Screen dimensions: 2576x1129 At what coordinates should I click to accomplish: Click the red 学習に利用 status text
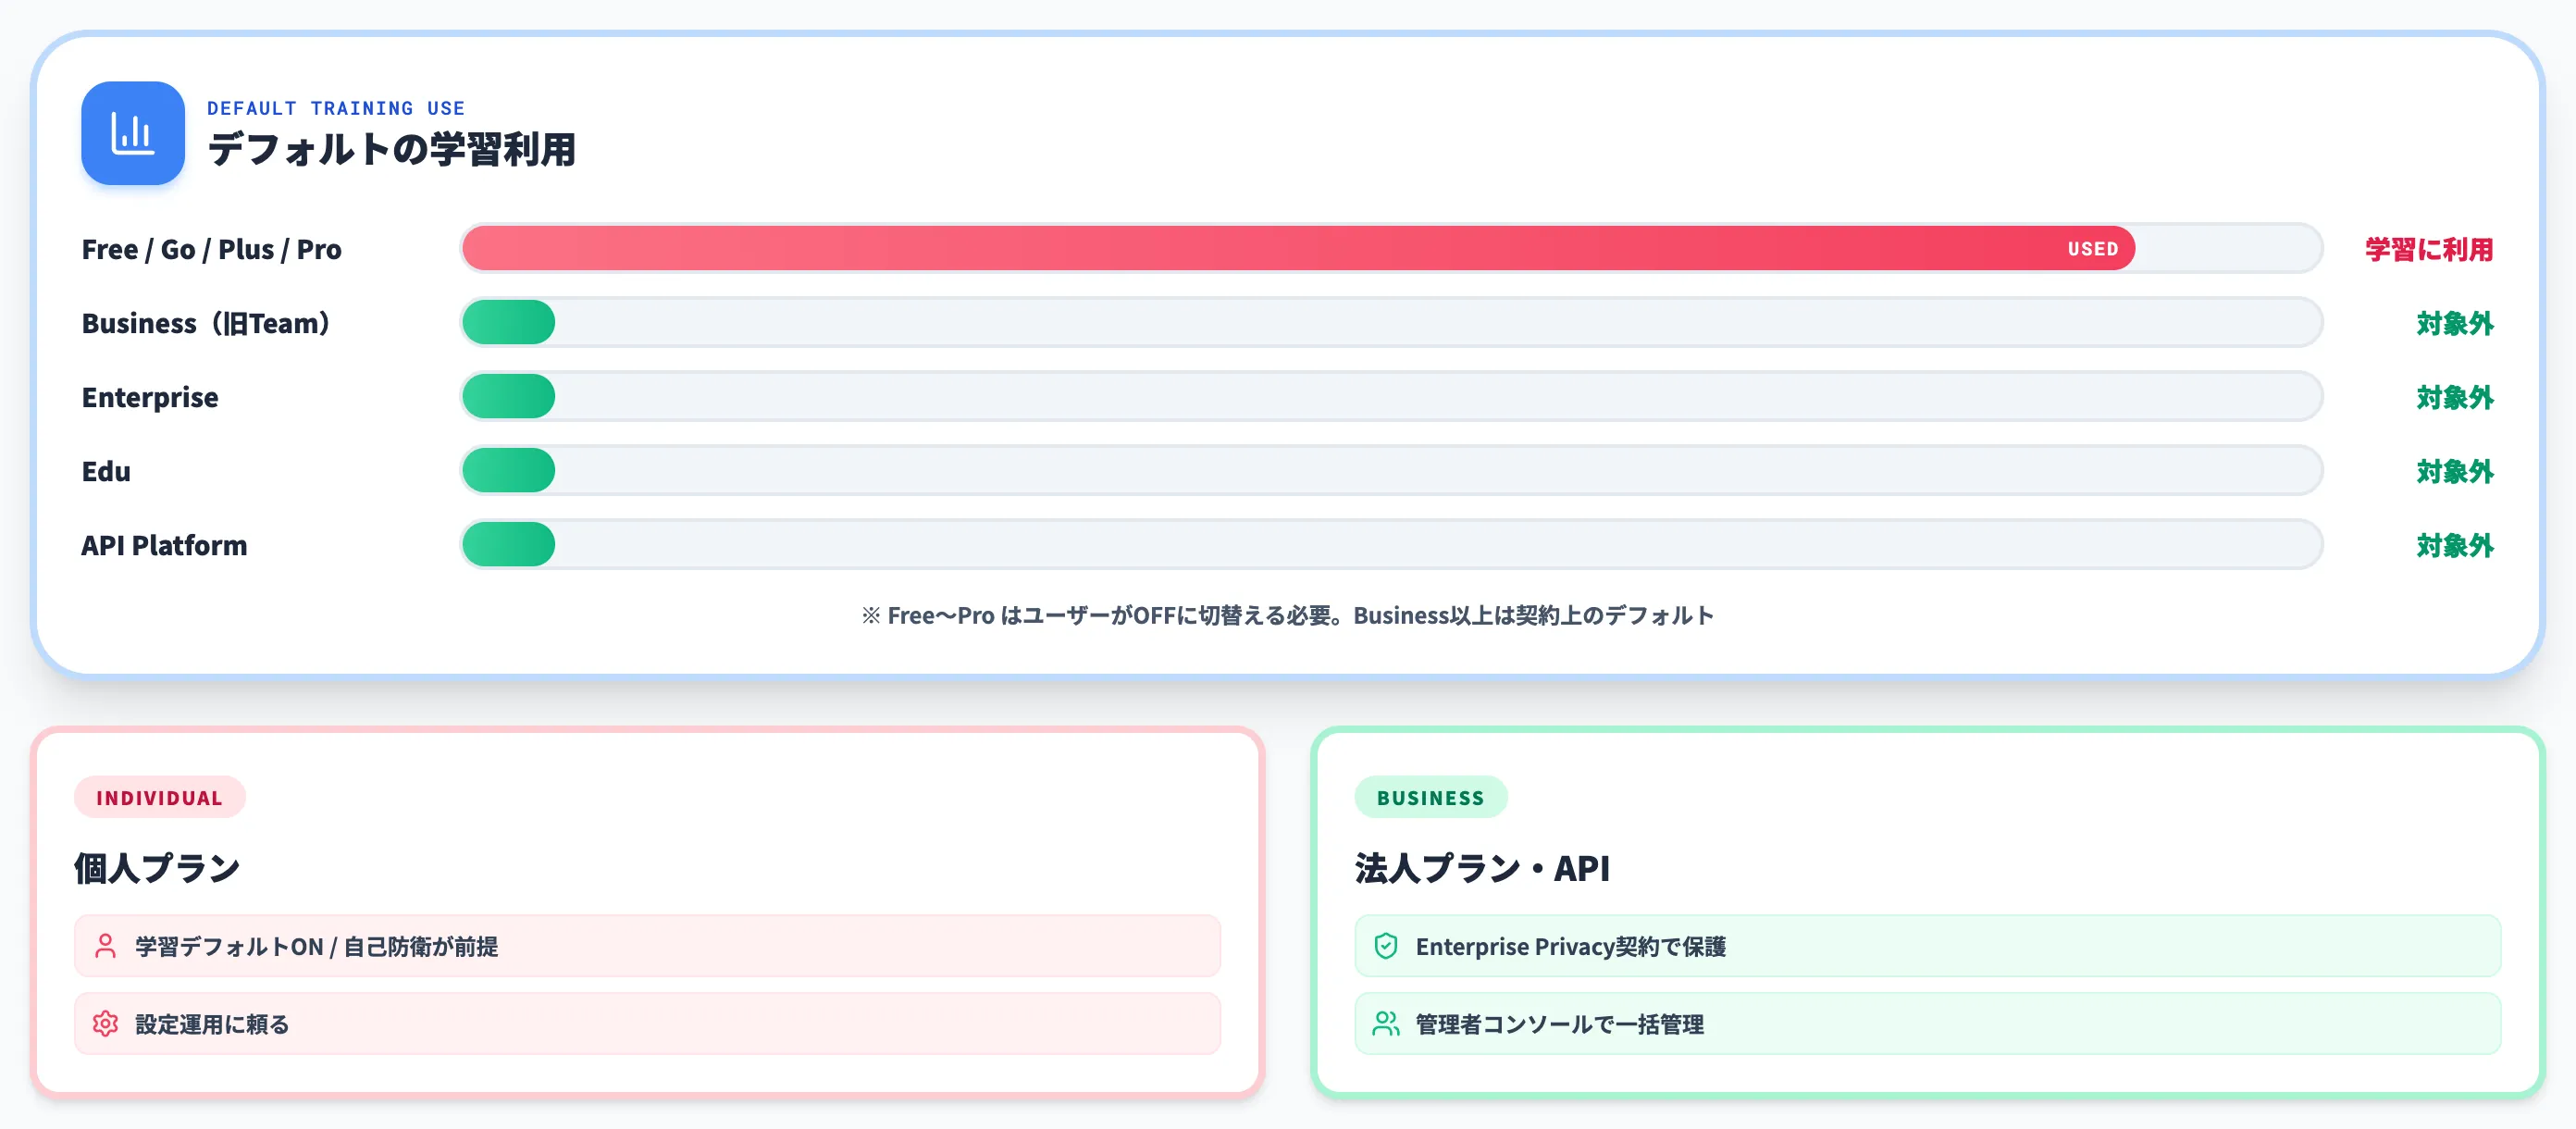pos(2430,249)
